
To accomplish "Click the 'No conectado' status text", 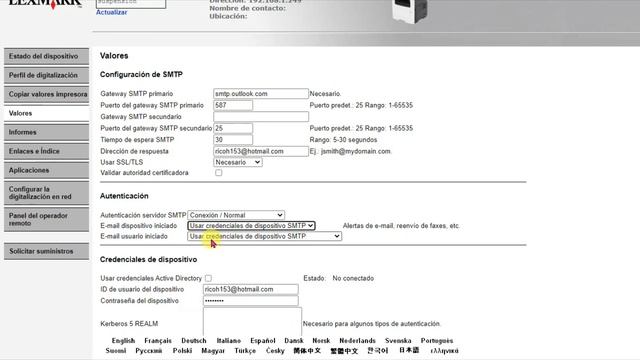I will [x=353, y=278].
